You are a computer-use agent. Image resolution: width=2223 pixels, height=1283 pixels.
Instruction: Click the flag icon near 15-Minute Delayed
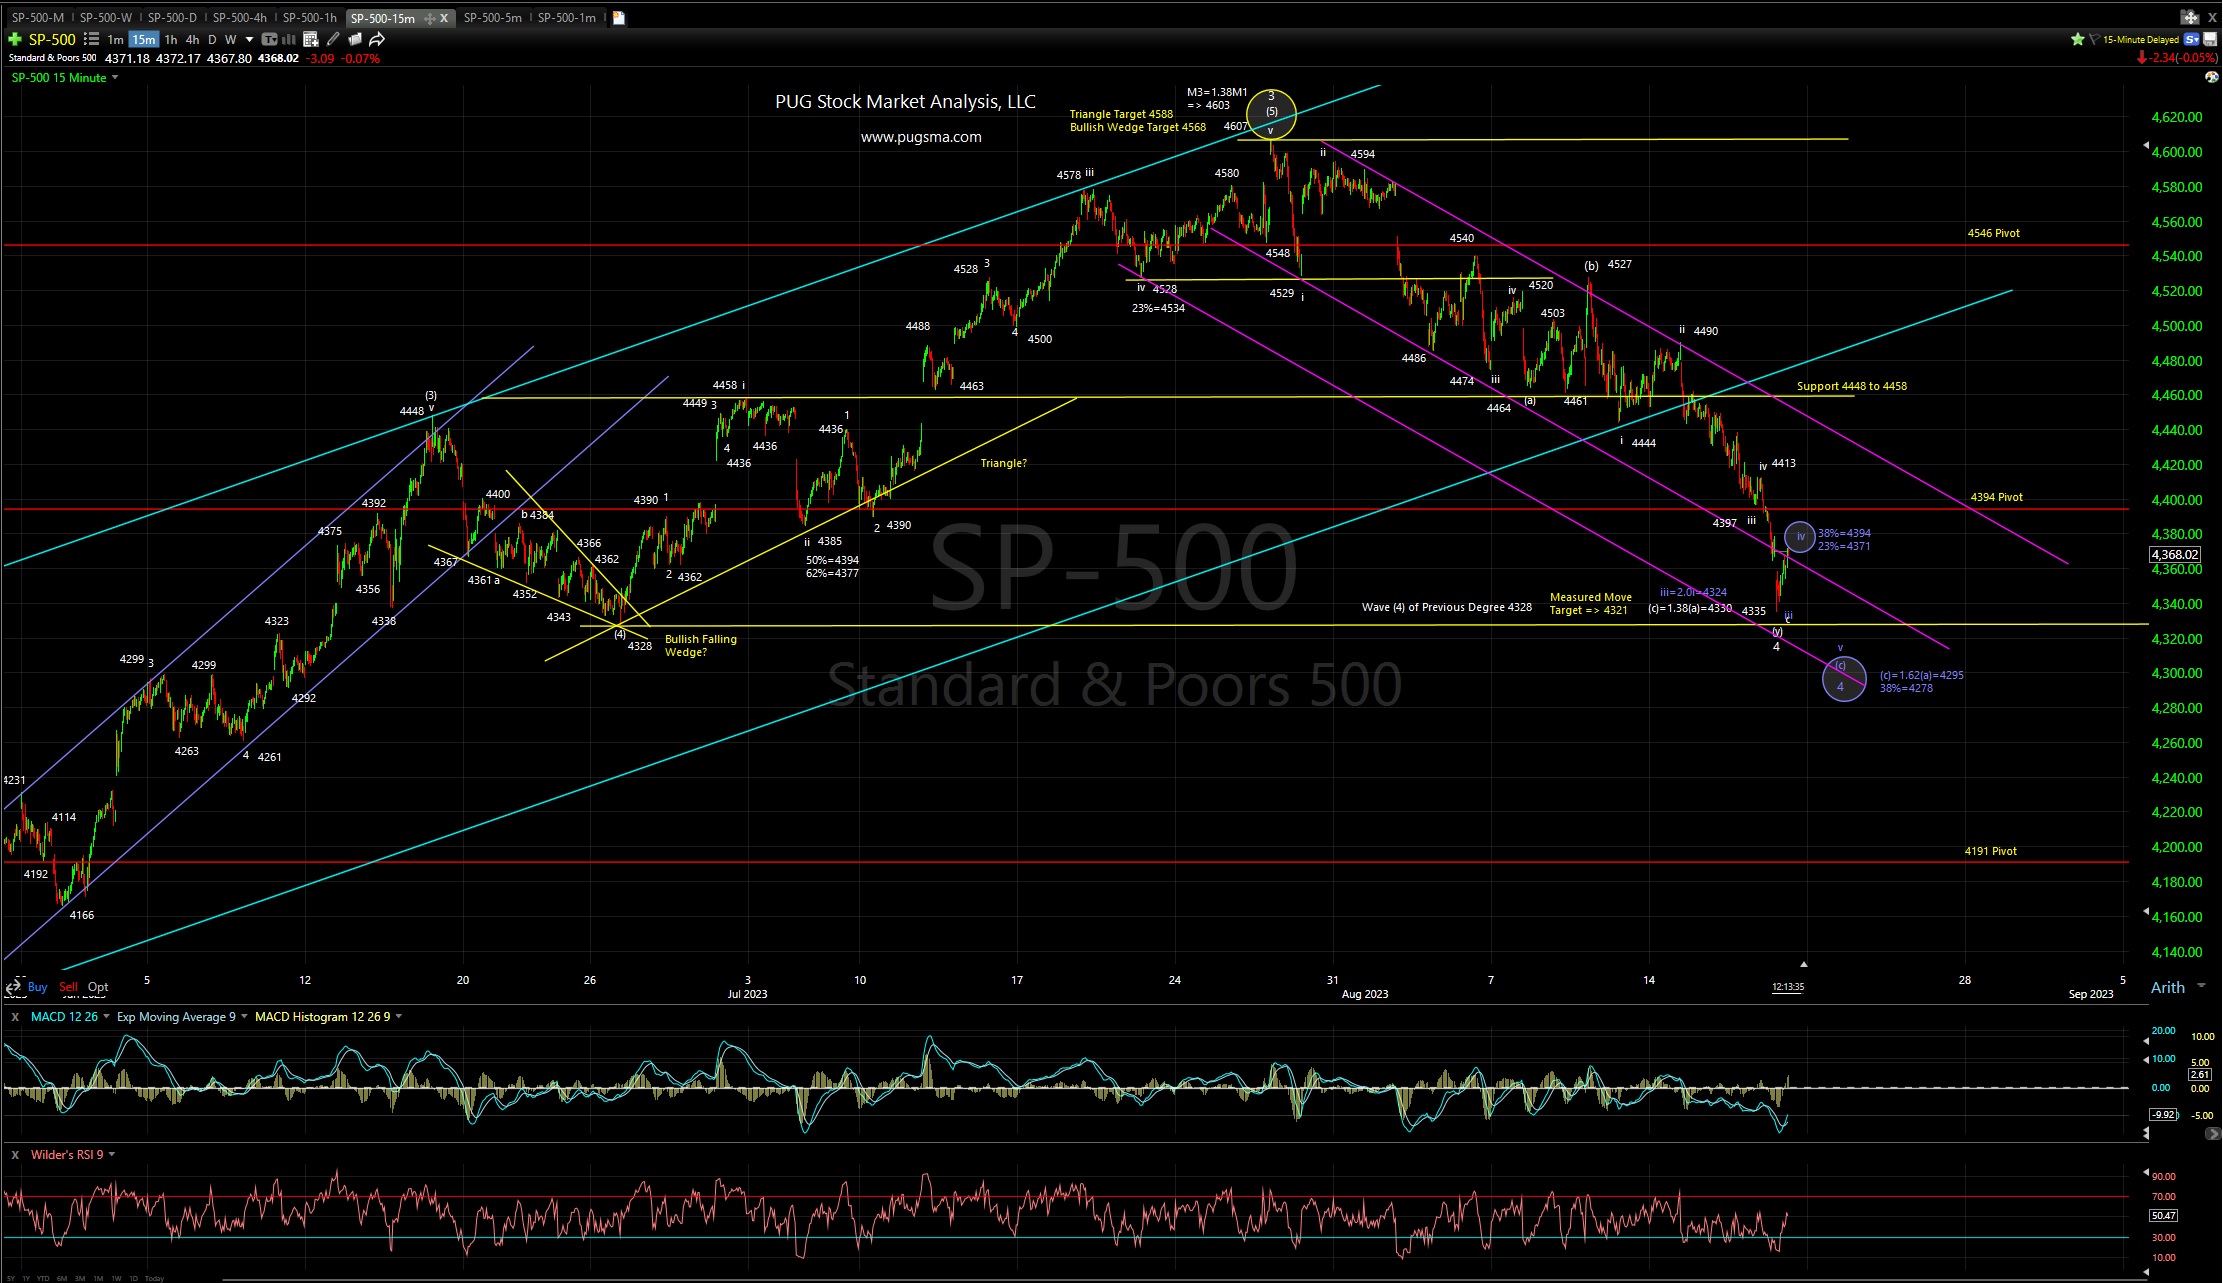click(x=2096, y=39)
